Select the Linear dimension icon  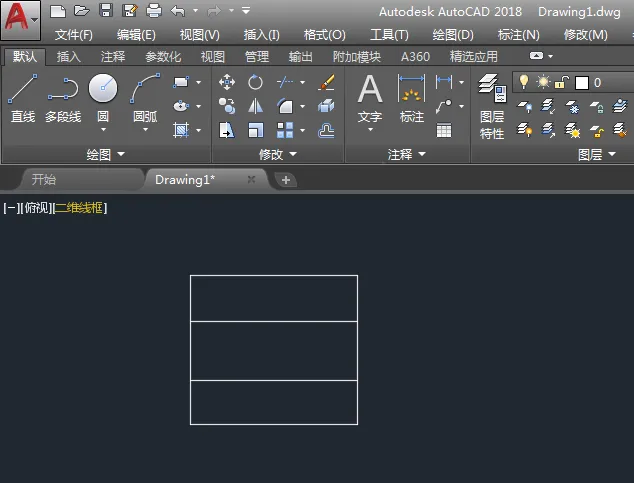point(444,82)
